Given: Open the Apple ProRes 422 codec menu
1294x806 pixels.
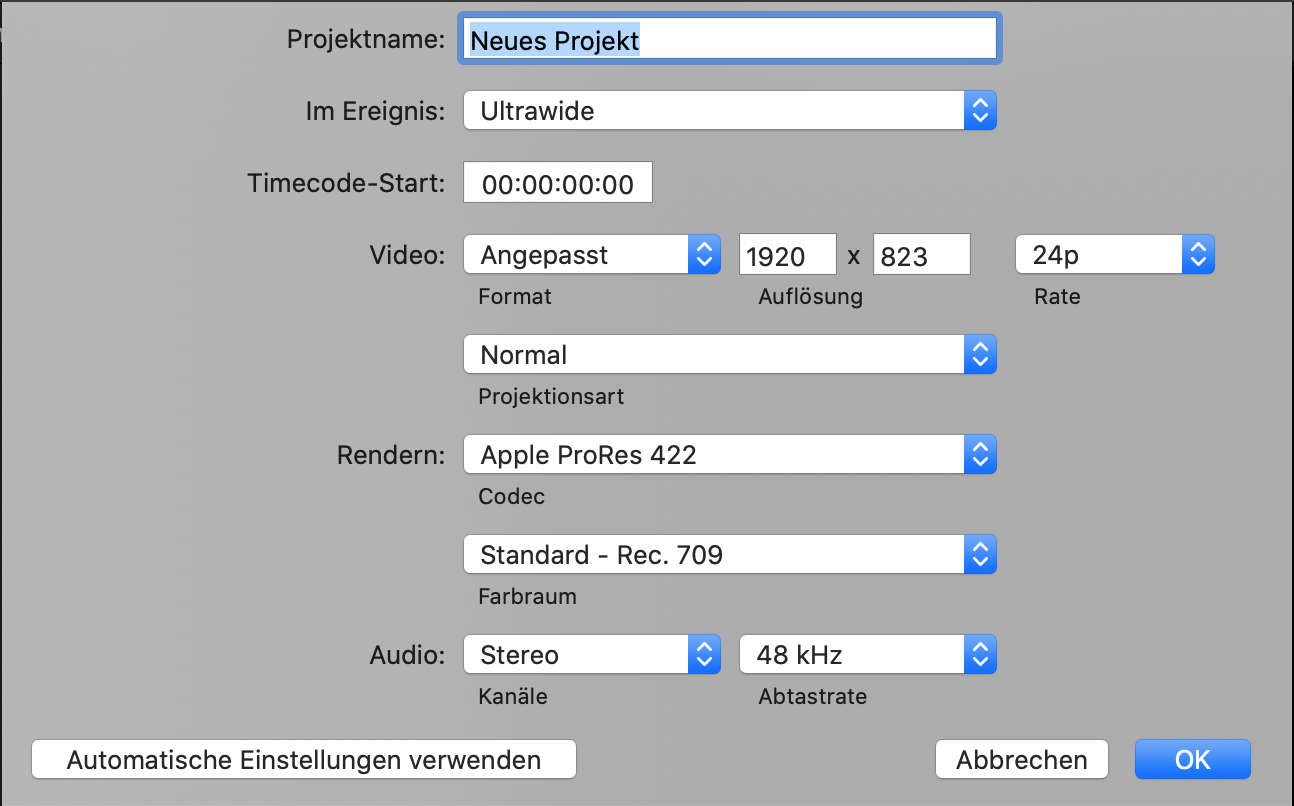Looking at the screenshot, I should (x=712, y=455).
